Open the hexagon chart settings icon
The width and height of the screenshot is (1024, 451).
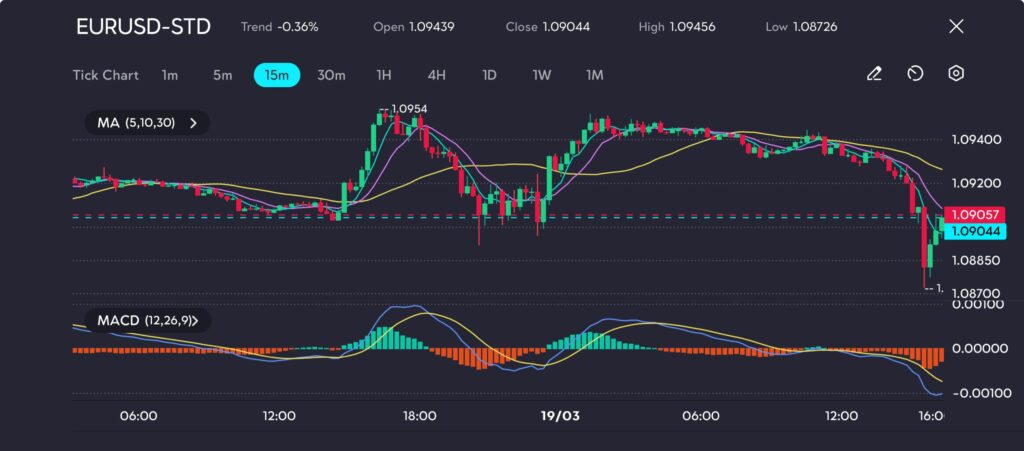pyautogui.click(x=956, y=74)
